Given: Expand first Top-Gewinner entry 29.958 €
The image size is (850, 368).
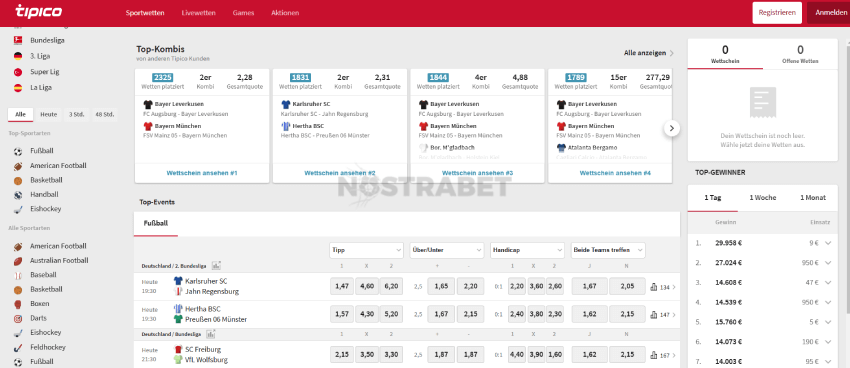Looking at the screenshot, I should click(x=828, y=243).
